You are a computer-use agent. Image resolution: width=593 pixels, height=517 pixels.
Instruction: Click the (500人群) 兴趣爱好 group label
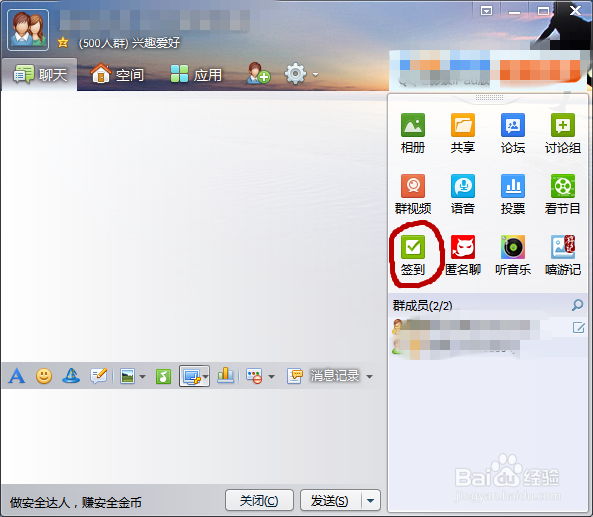129,43
